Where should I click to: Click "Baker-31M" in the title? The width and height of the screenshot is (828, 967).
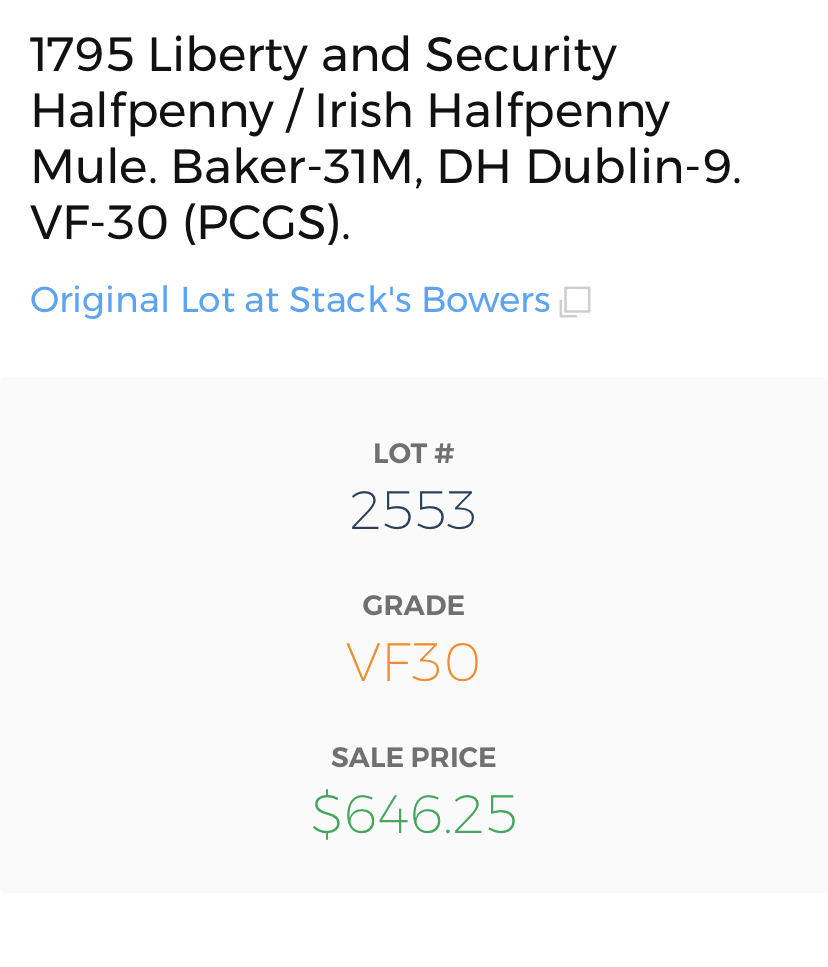(x=292, y=167)
